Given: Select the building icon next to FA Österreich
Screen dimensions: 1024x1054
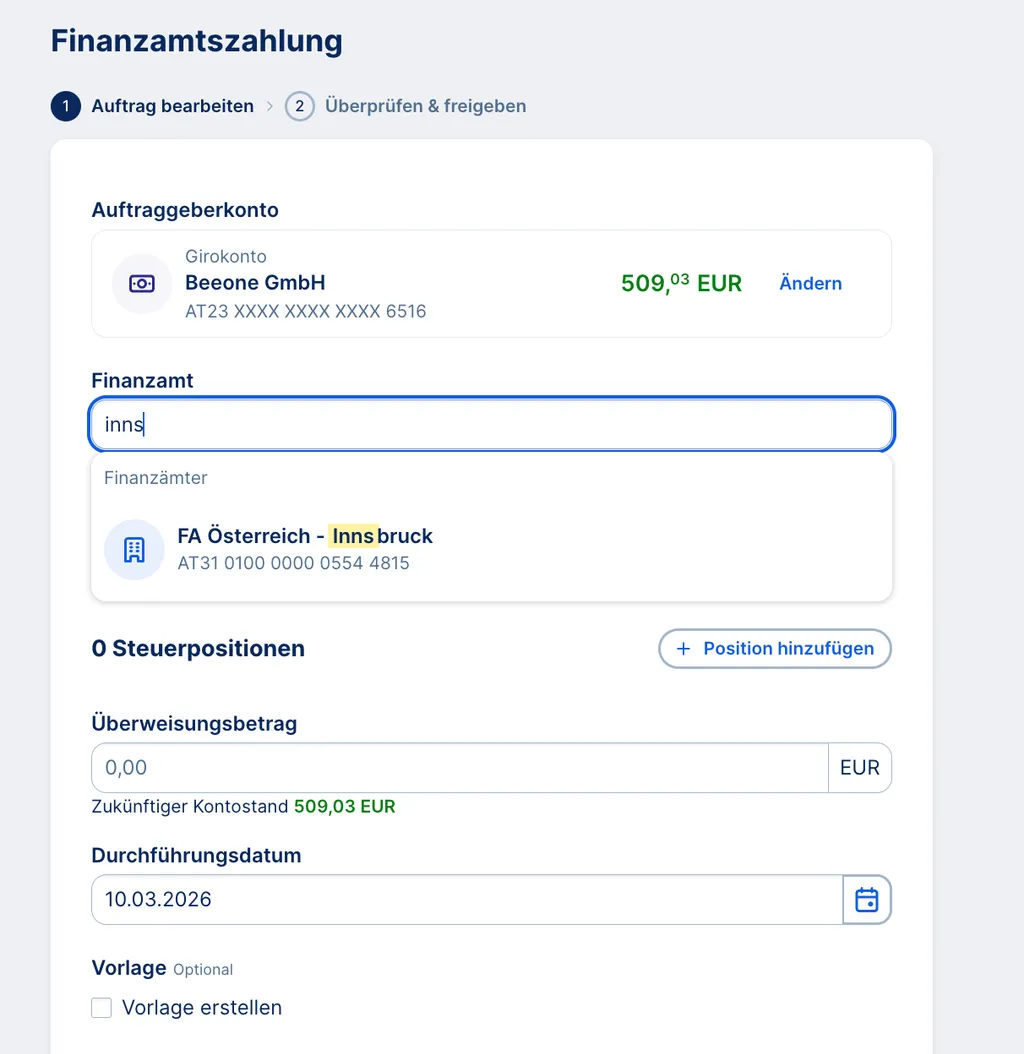Looking at the screenshot, I should [x=134, y=550].
